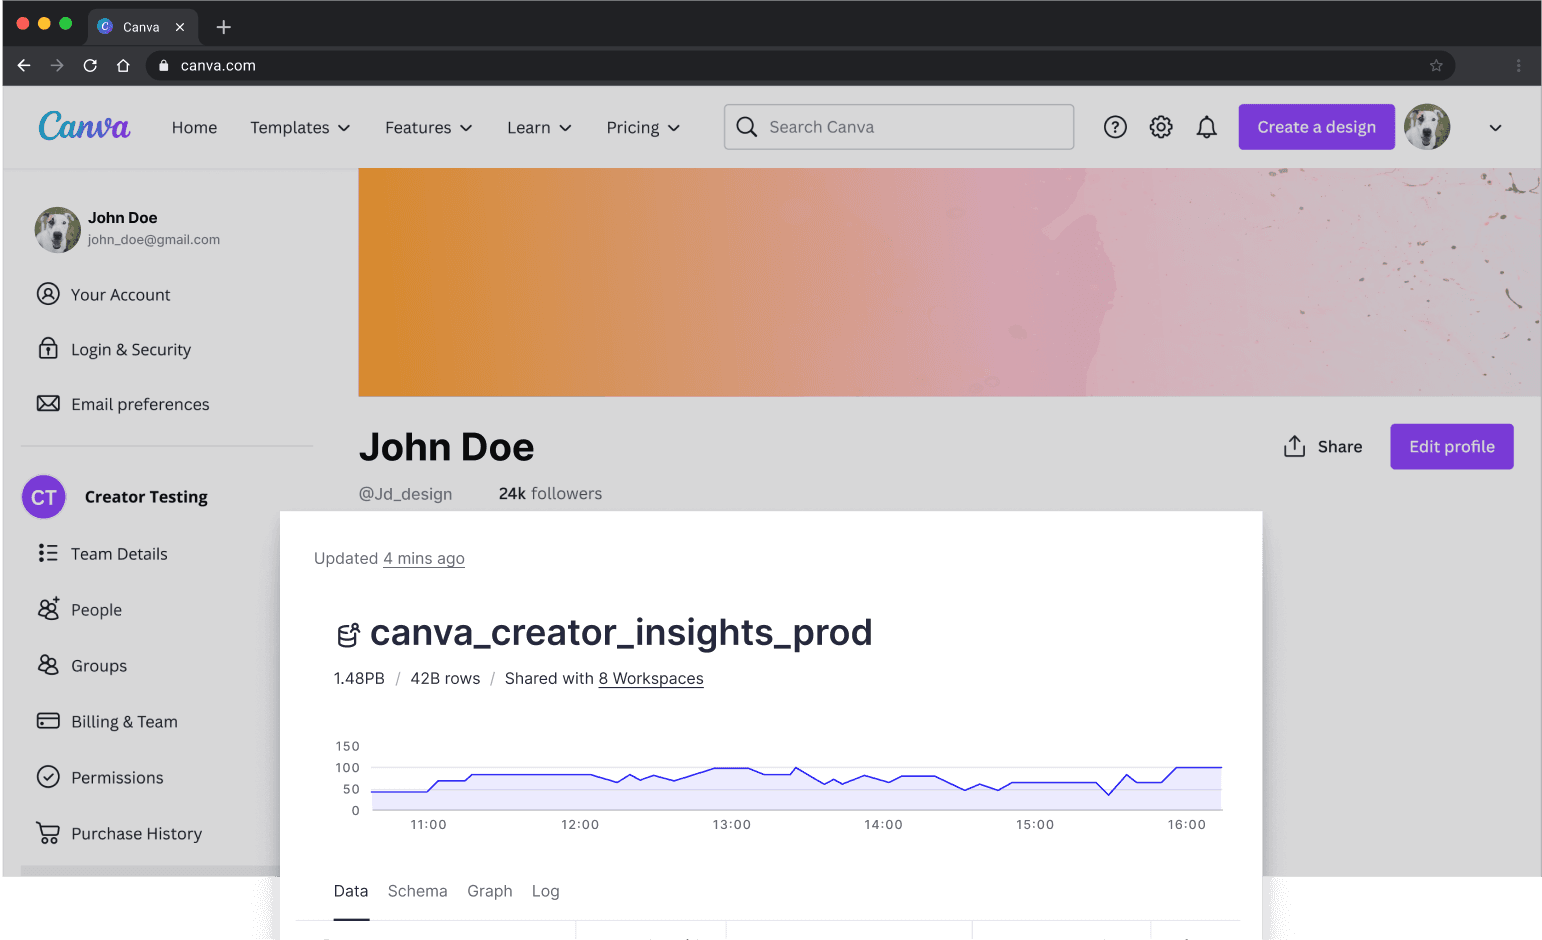Viewport: 1542px width, 940px height.
Task: Expand the Templates dropdown
Action: (x=299, y=127)
